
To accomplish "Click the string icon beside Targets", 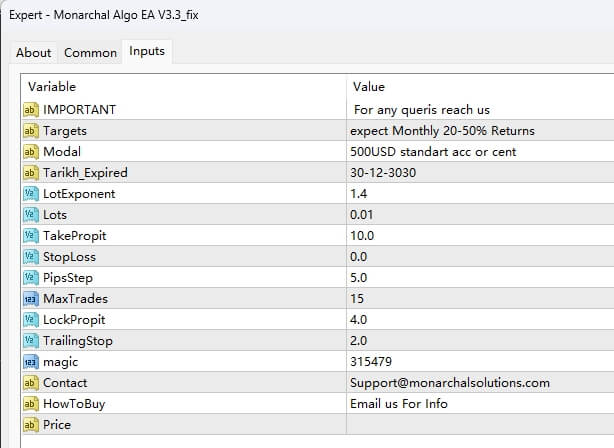I will coord(31,131).
